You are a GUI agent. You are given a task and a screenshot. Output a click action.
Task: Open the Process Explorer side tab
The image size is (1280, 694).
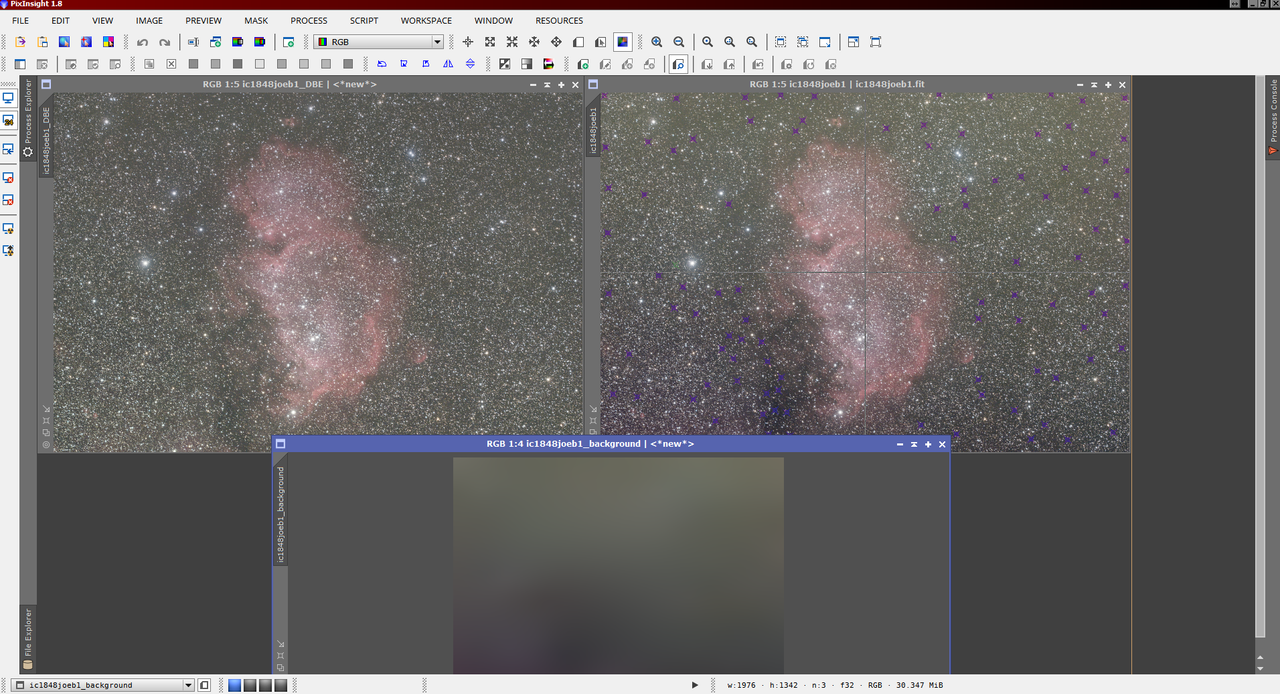point(28,118)
